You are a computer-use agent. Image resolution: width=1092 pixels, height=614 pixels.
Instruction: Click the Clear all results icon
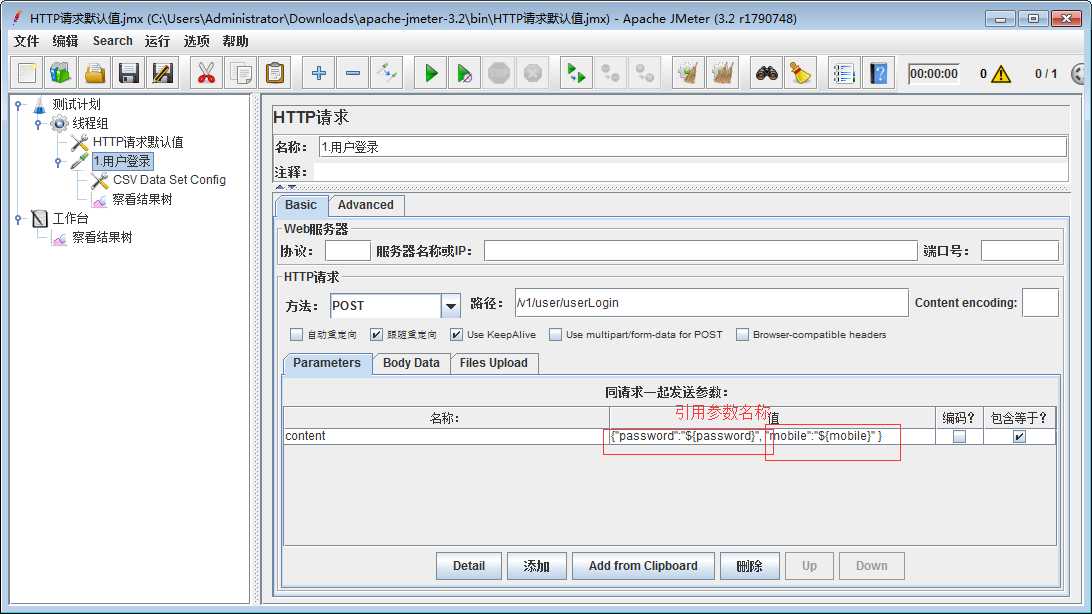(722, 73)
